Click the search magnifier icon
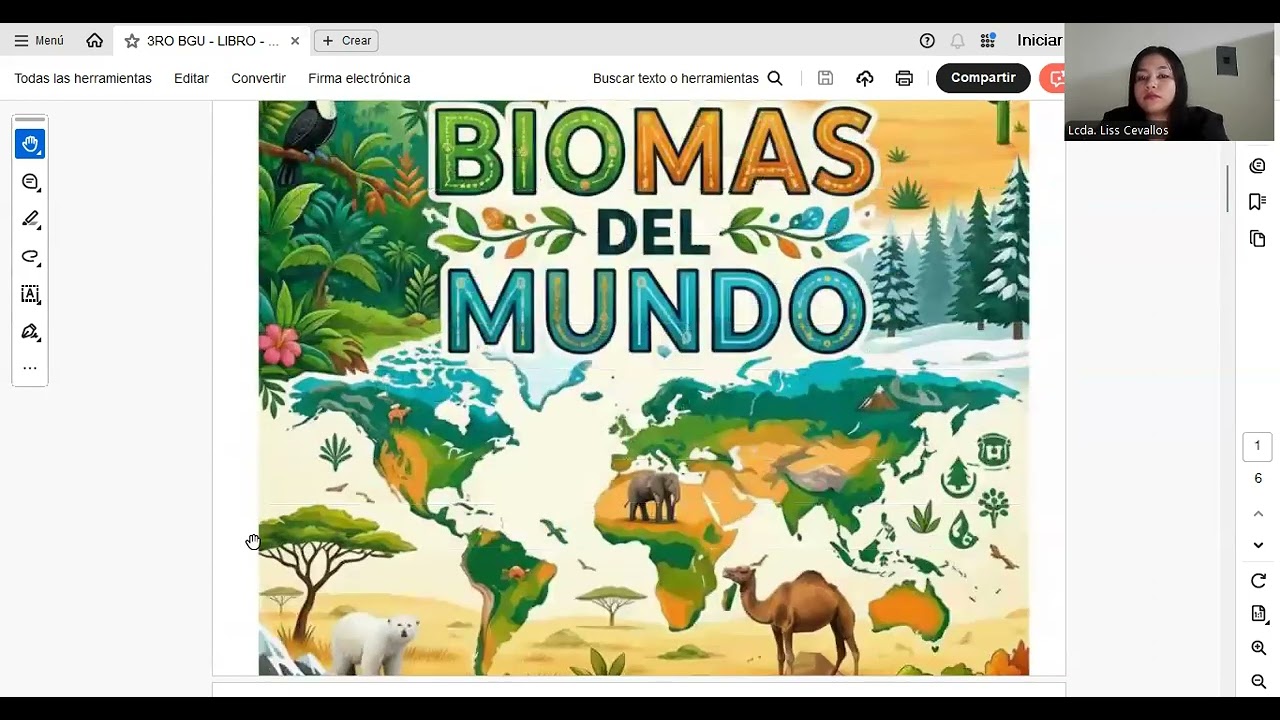 click(x=775, y=78)
